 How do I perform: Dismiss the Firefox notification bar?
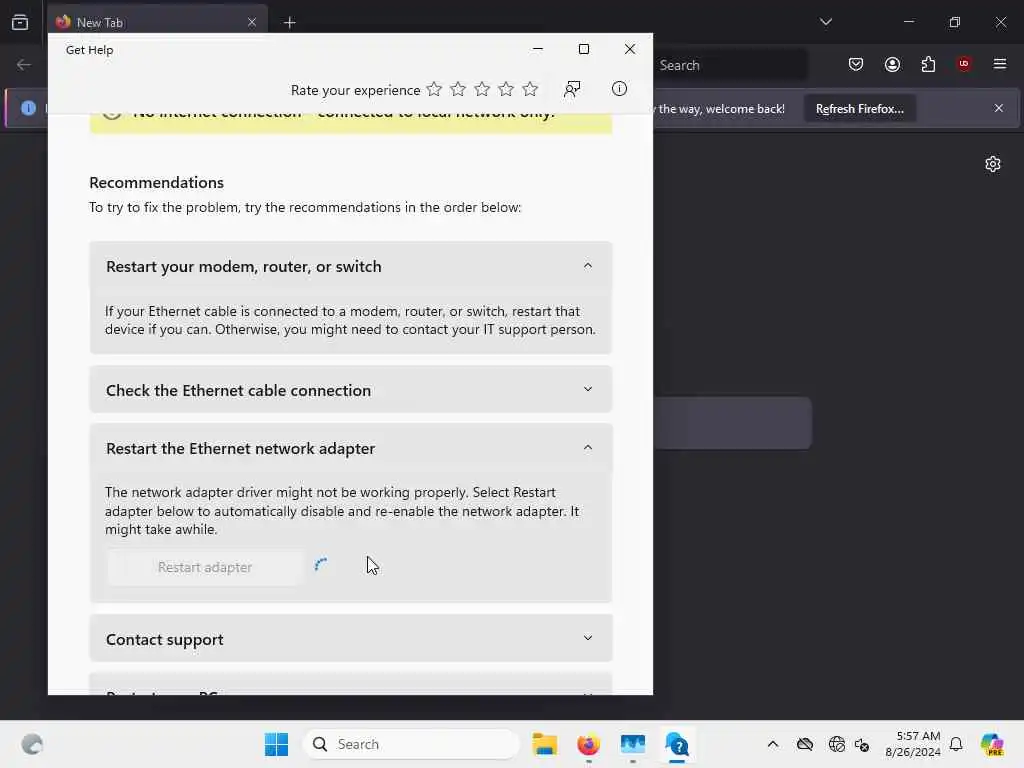tap(999, 108)
